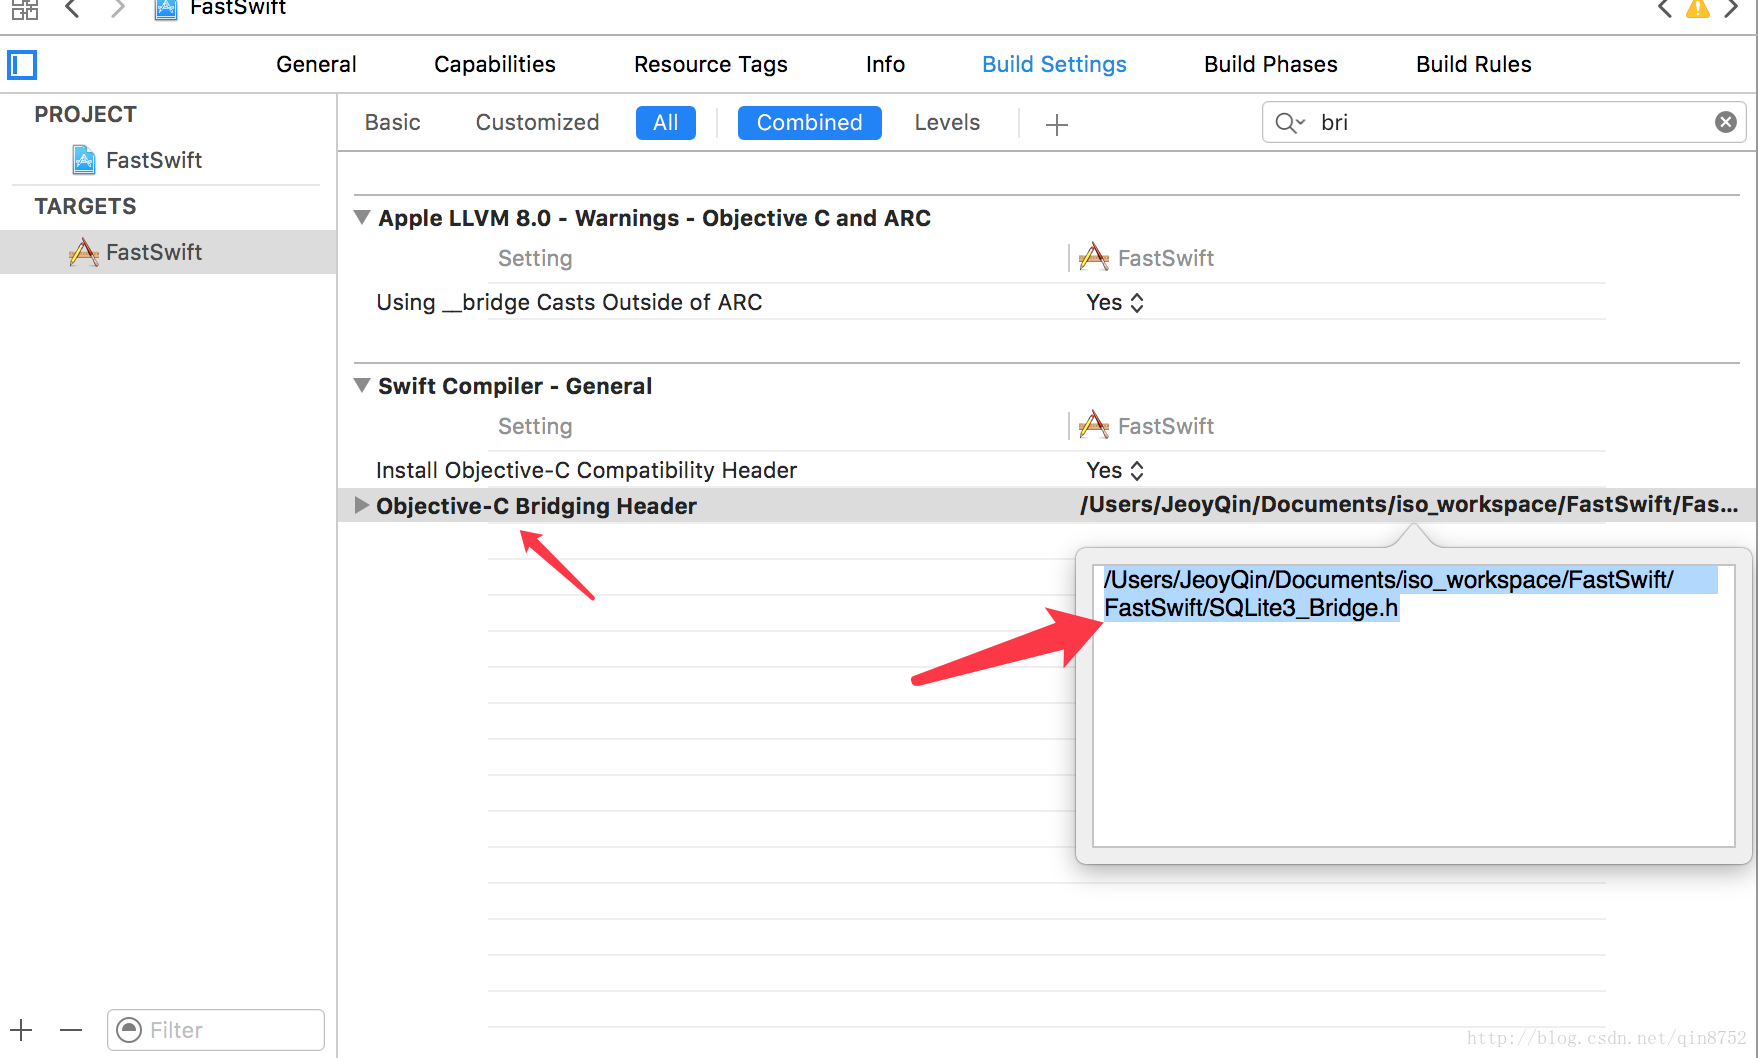Select the FastSwift target in the TARGETS section
The height and width of the screenshot is (1058, 1758).
[x=168, y=252]
